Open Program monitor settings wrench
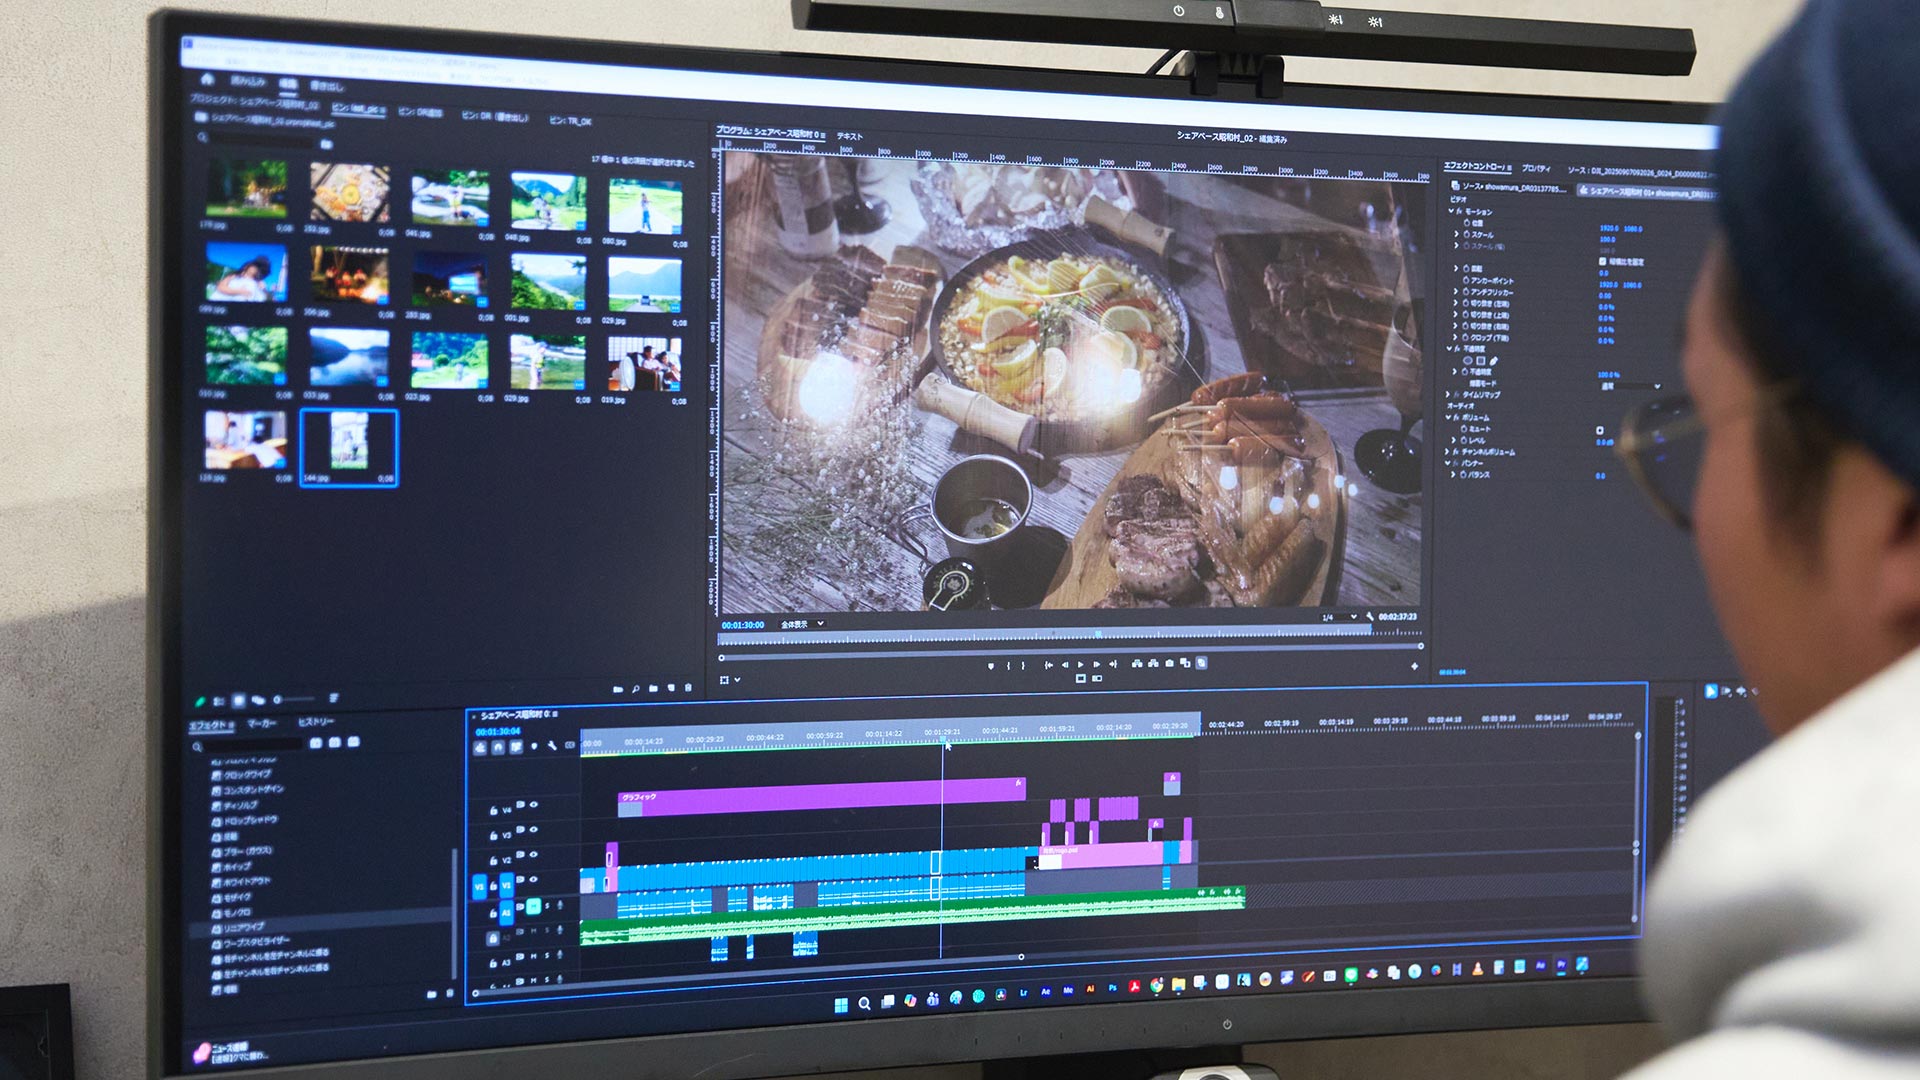 1369,617
